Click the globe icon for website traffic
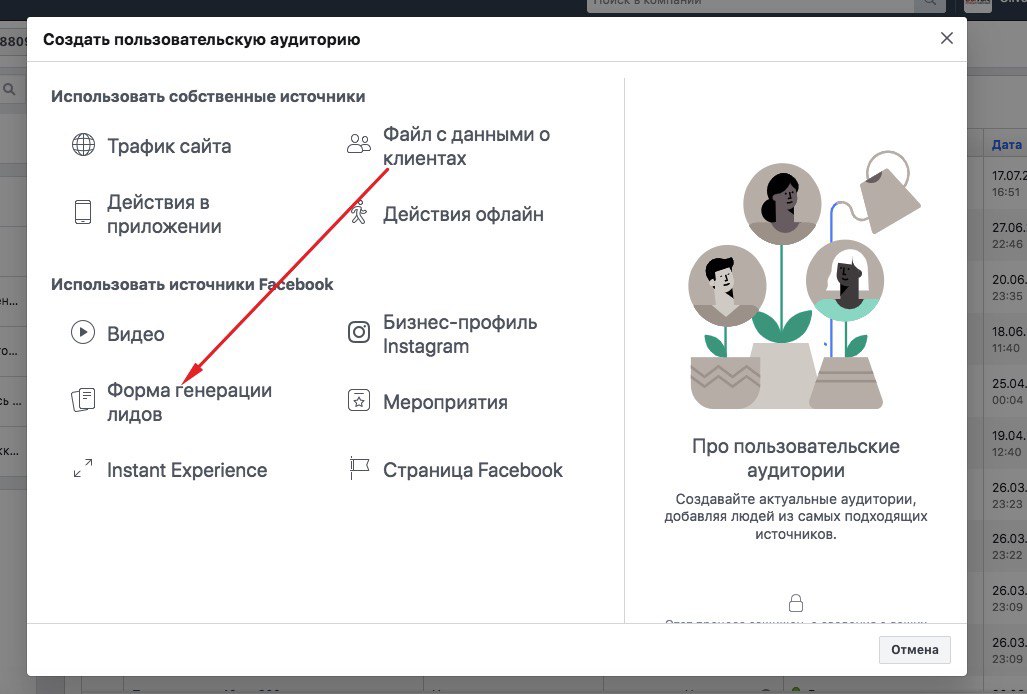 click(83, 145)
